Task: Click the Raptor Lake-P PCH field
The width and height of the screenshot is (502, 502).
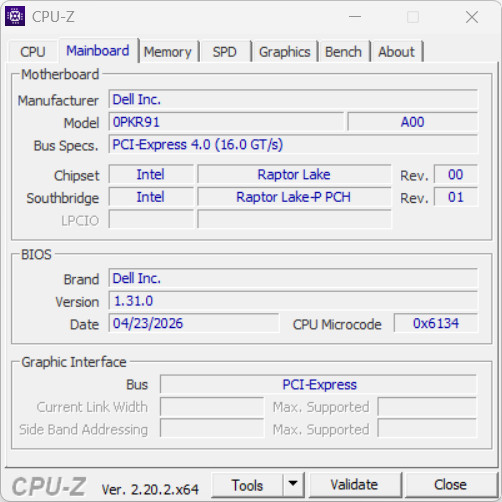Action: (294, 197)
